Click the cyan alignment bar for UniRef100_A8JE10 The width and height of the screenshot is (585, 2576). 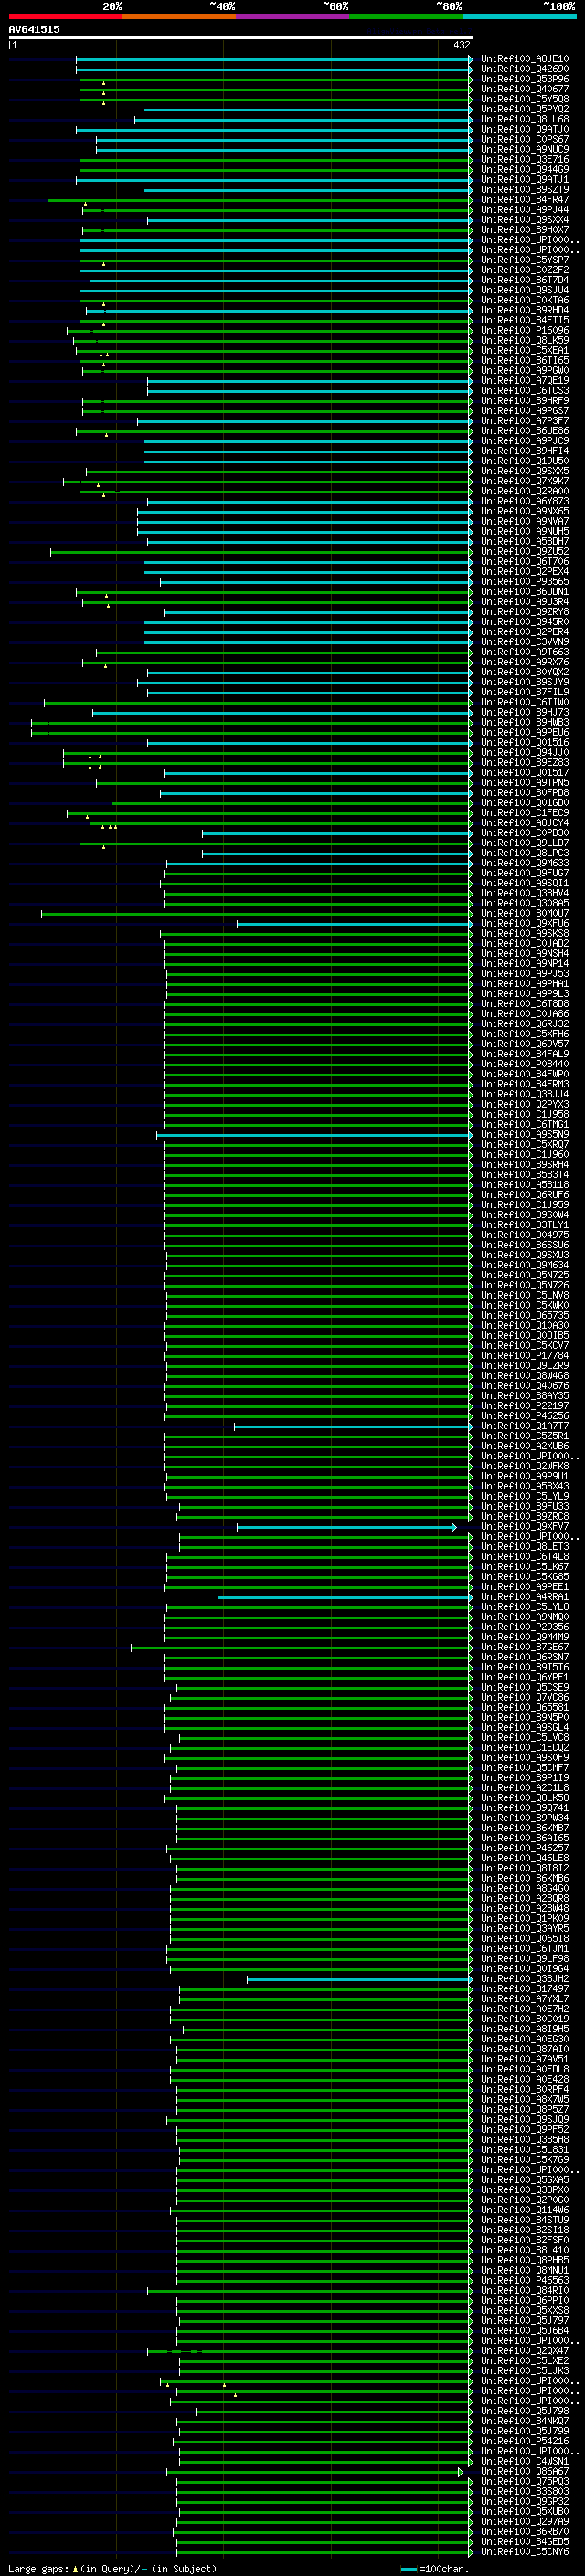point(274,59)
